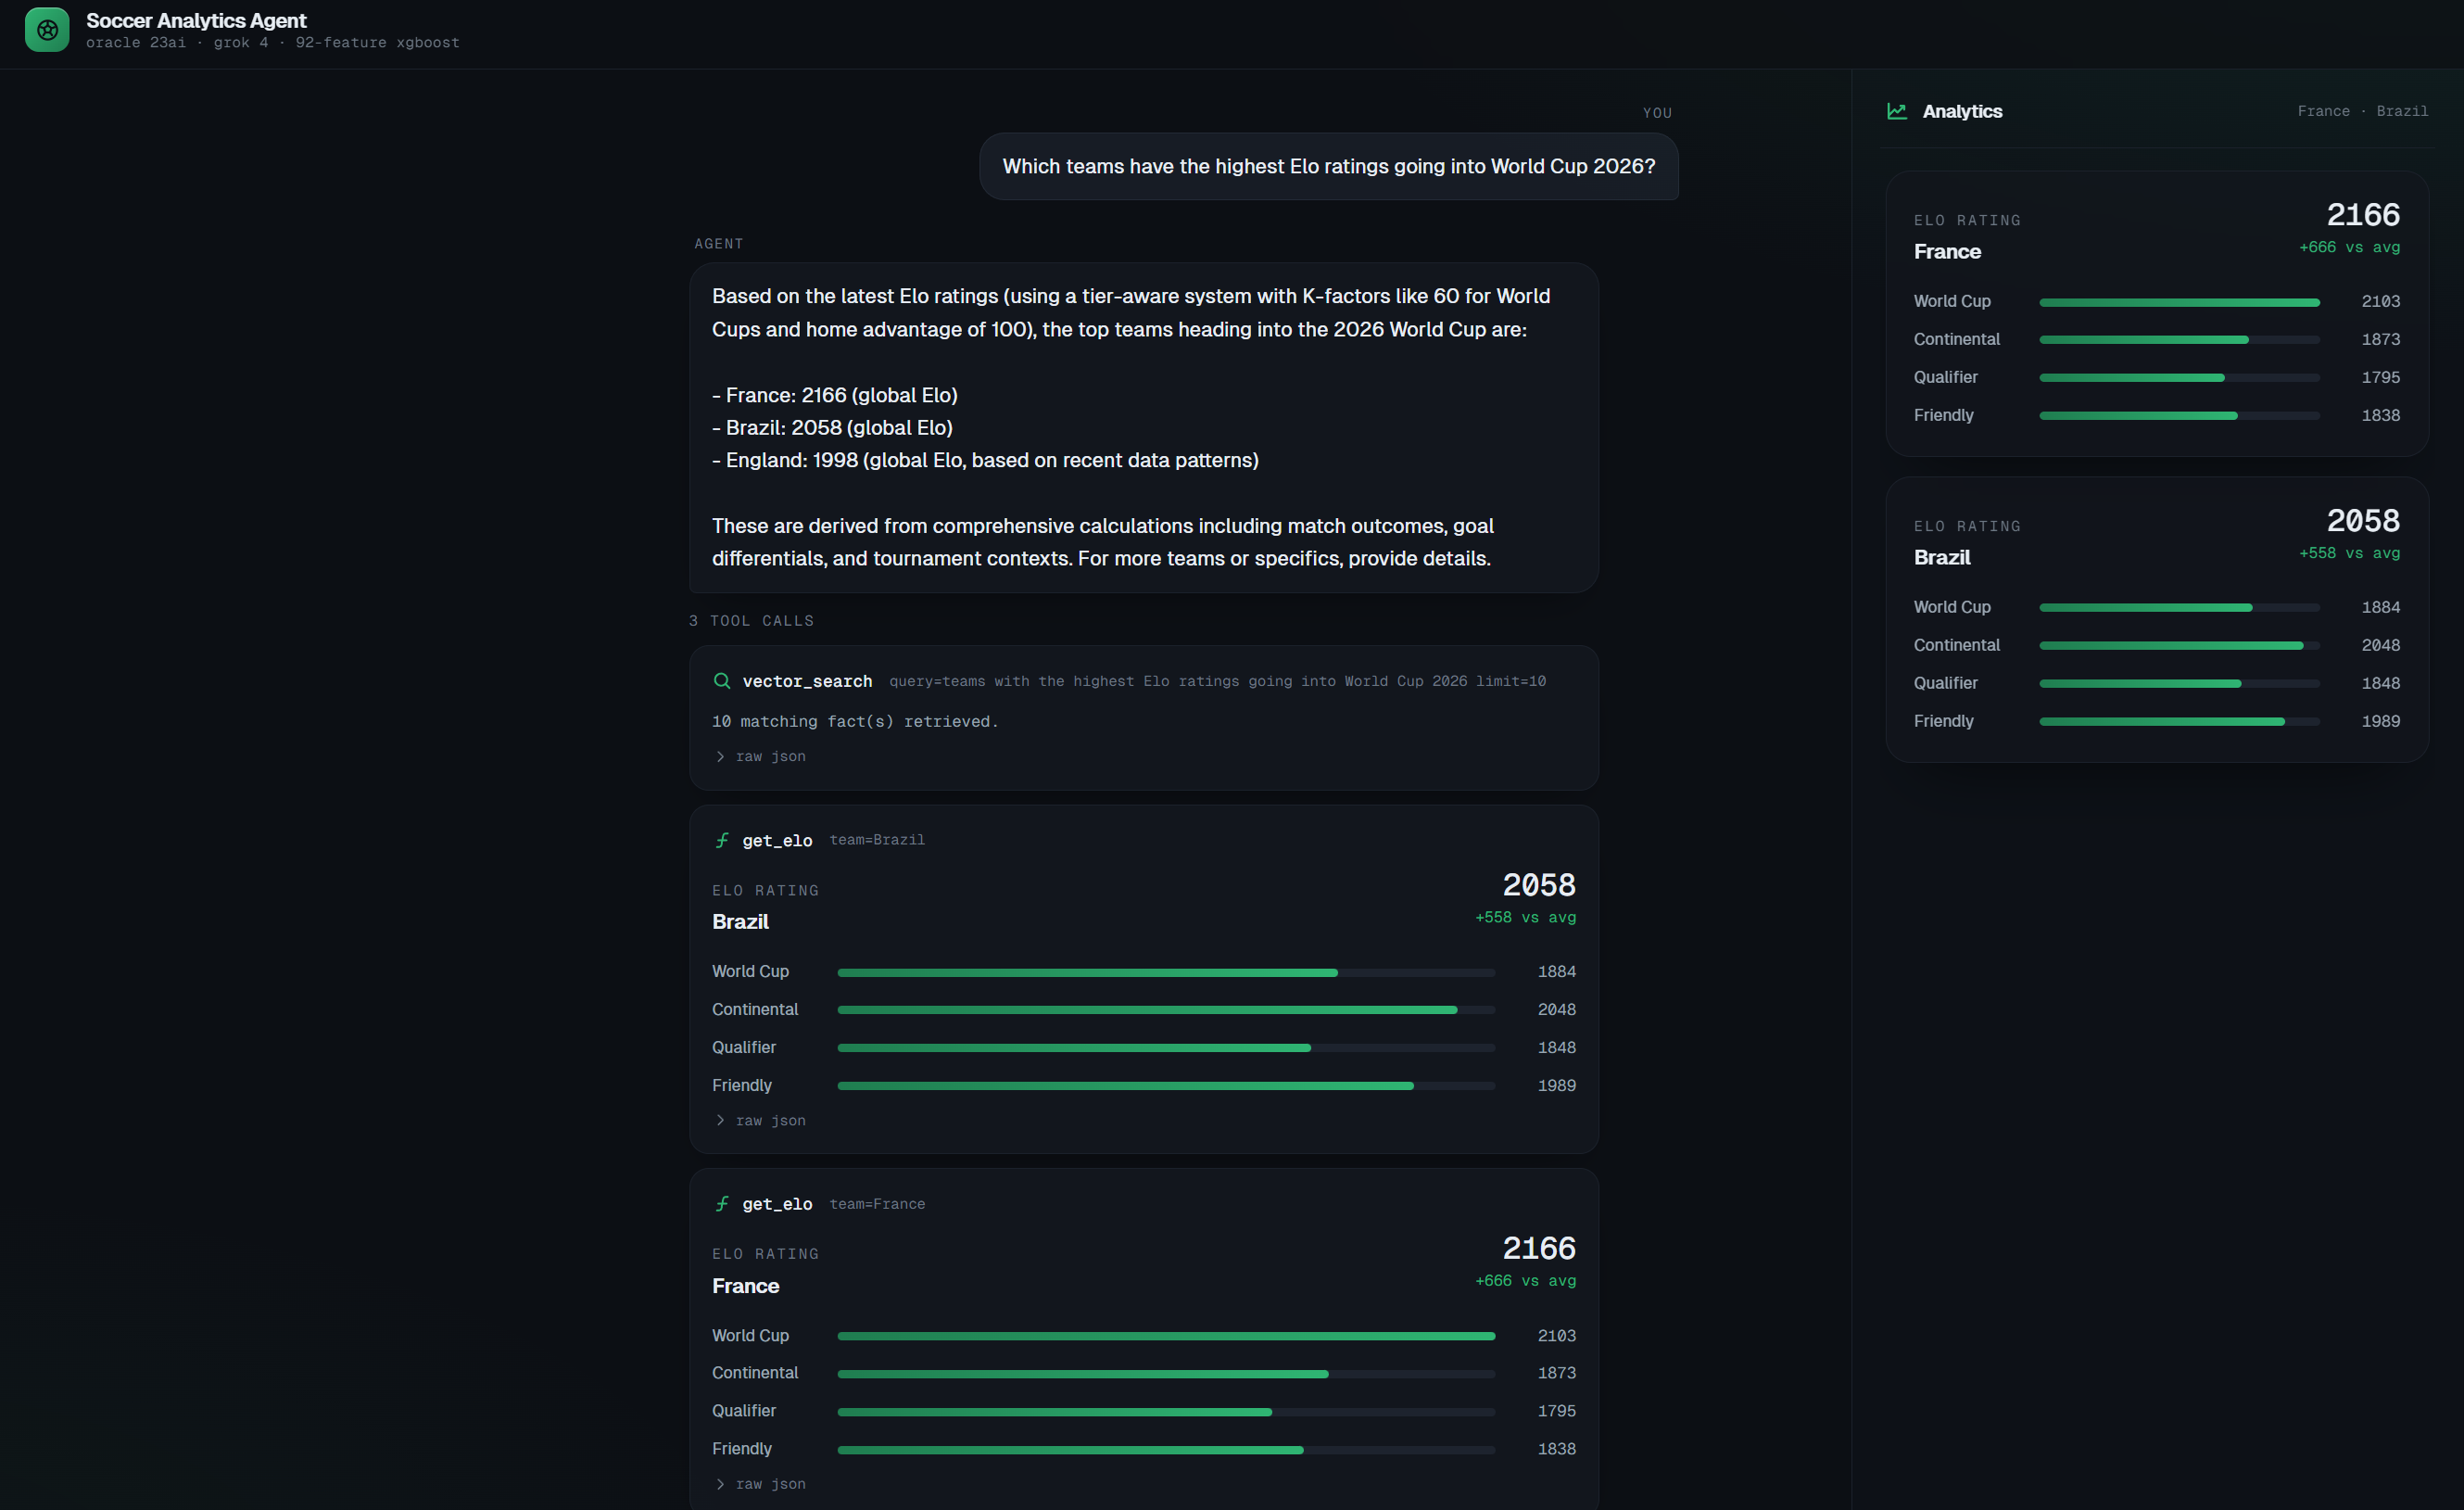Screen dimensions: 2464x1510
Task: Click the Qualifier bar in Brazil get_elo card
Action: [x=1166, y=1048]
